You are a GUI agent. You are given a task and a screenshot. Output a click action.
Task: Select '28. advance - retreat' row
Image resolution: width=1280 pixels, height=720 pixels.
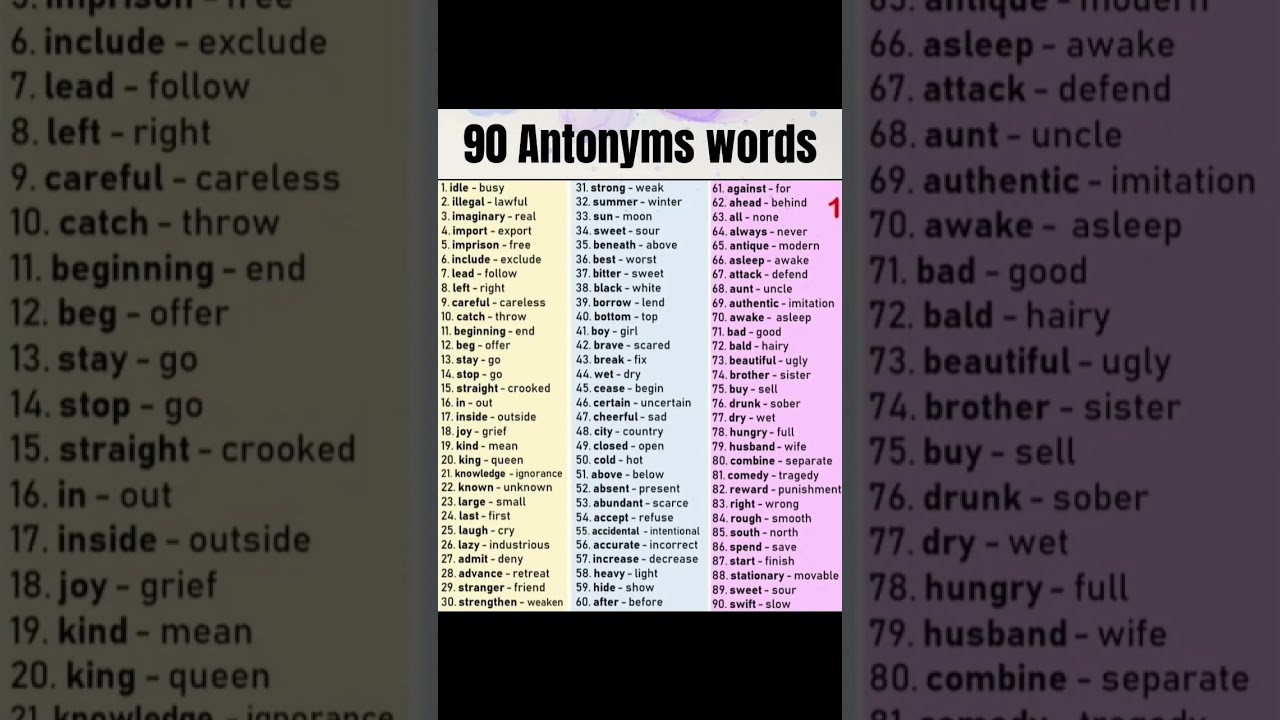495,574
